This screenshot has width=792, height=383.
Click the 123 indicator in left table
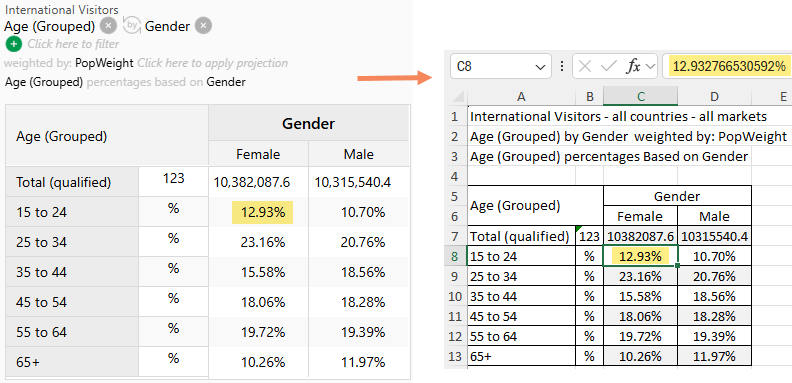[x=174, y=178]
